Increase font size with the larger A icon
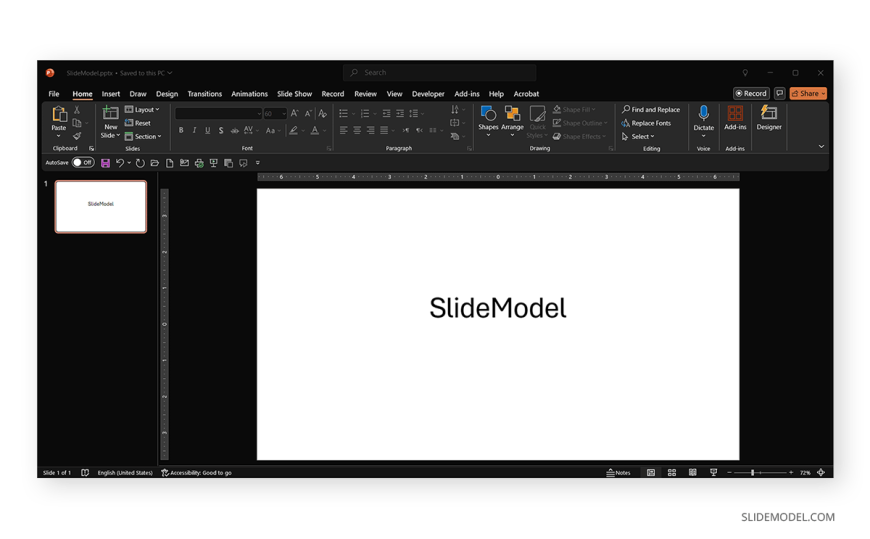 pos(295,113)
